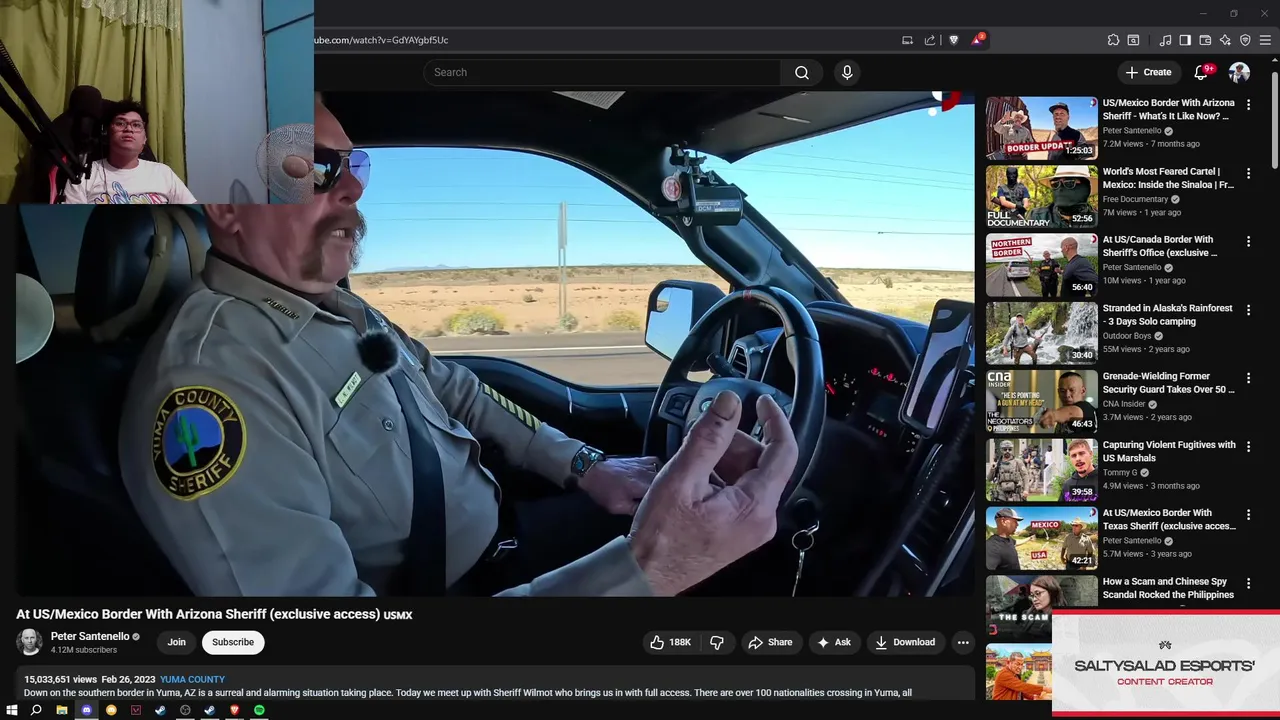Open Brave Wallet icon
The image size is (1280, 720).
(x=1205, y=40)
